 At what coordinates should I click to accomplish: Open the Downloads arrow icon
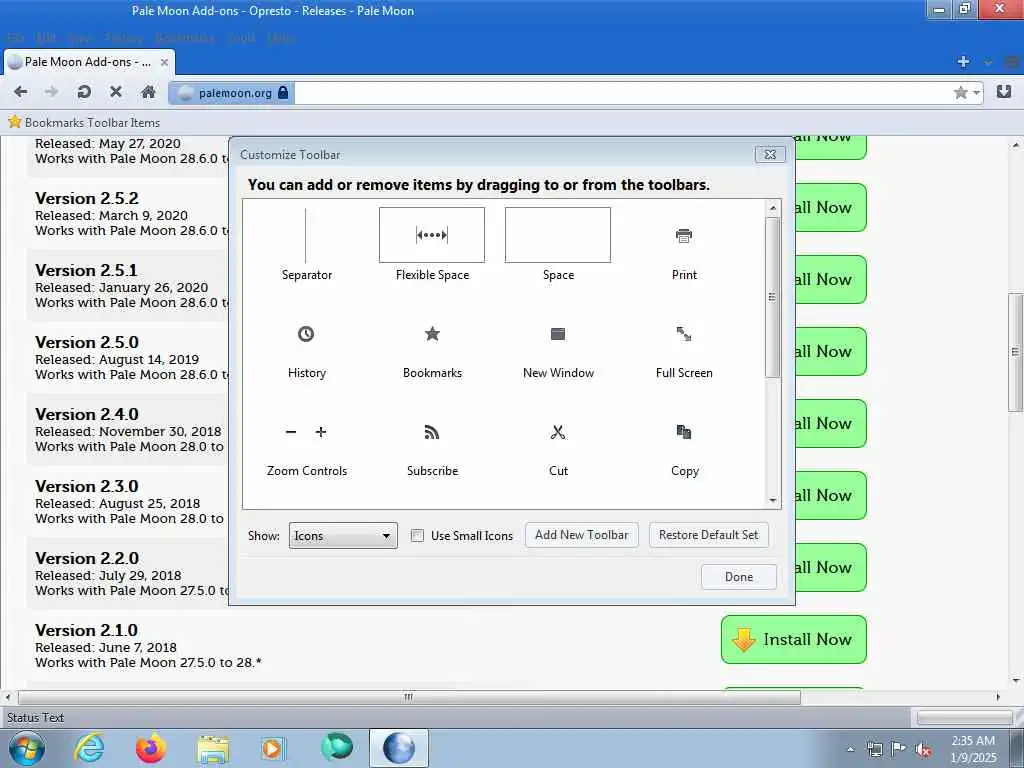coord(1004,91)
